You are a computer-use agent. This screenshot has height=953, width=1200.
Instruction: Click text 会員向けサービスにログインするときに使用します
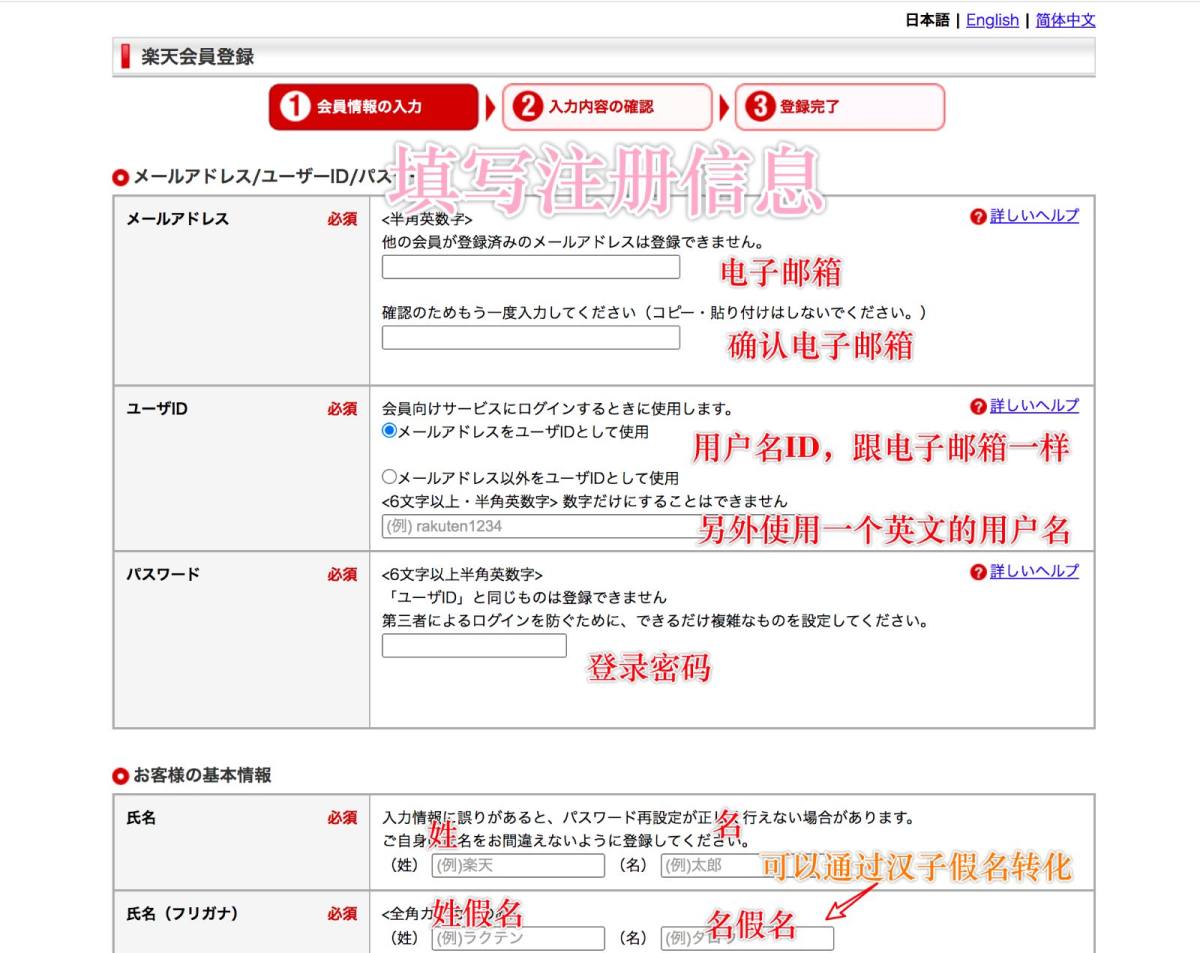point(558,409)
